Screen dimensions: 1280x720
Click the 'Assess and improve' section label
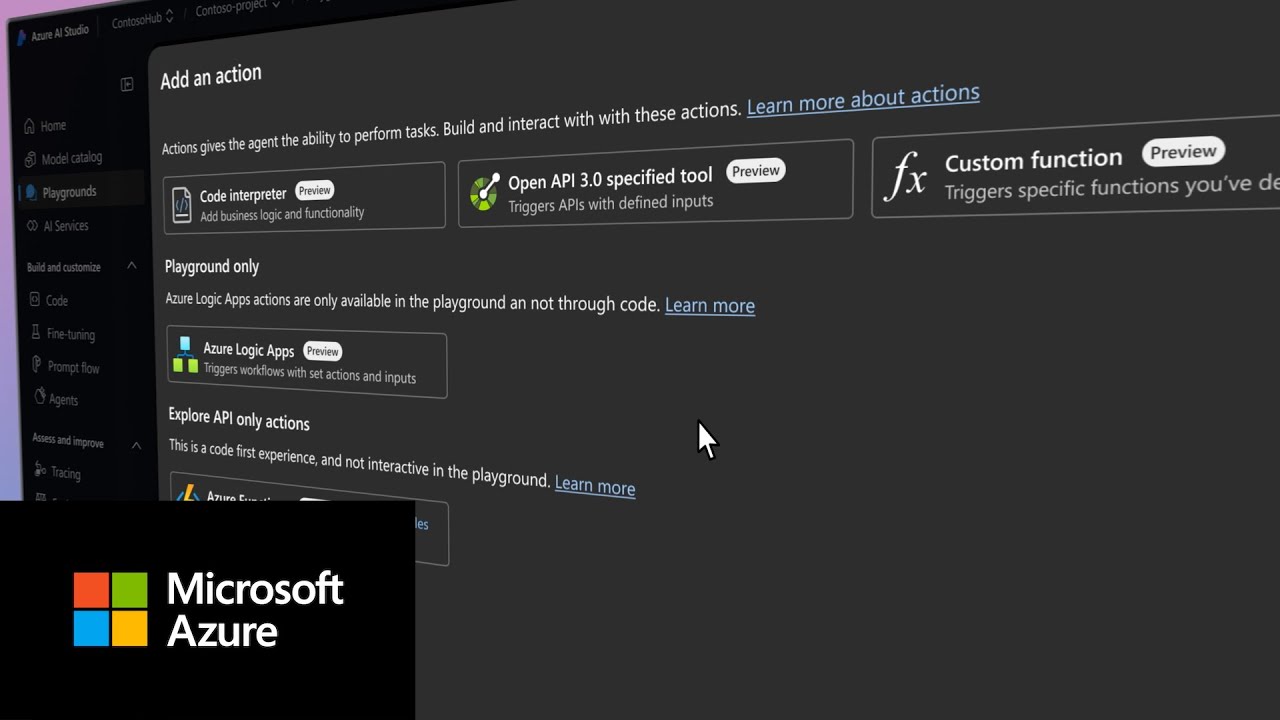point(68,440)
